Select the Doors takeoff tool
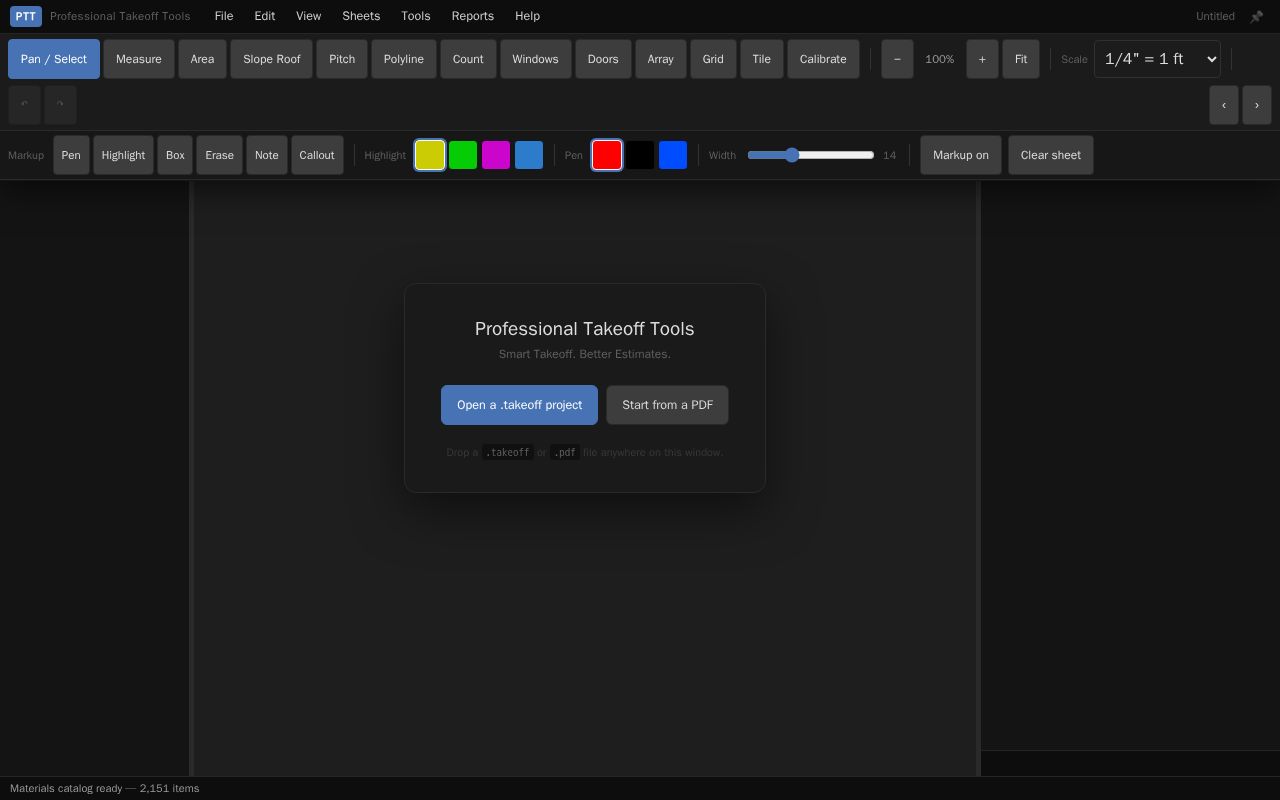 click(603, 59)
